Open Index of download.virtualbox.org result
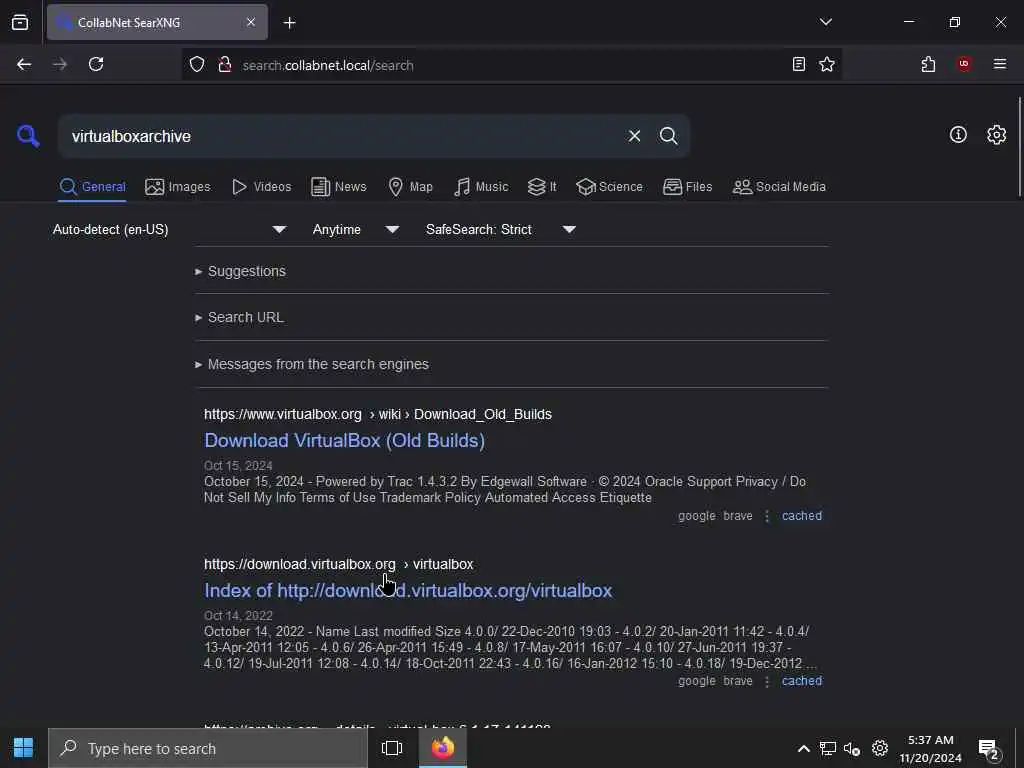The image size is (1024, 768). (408, 590)
